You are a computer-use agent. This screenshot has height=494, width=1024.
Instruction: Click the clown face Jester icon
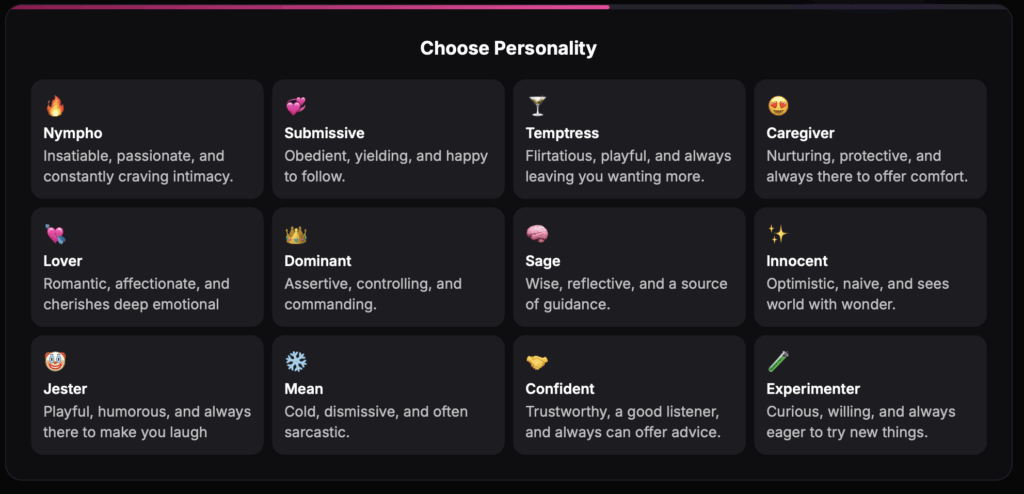click(56, 361)
